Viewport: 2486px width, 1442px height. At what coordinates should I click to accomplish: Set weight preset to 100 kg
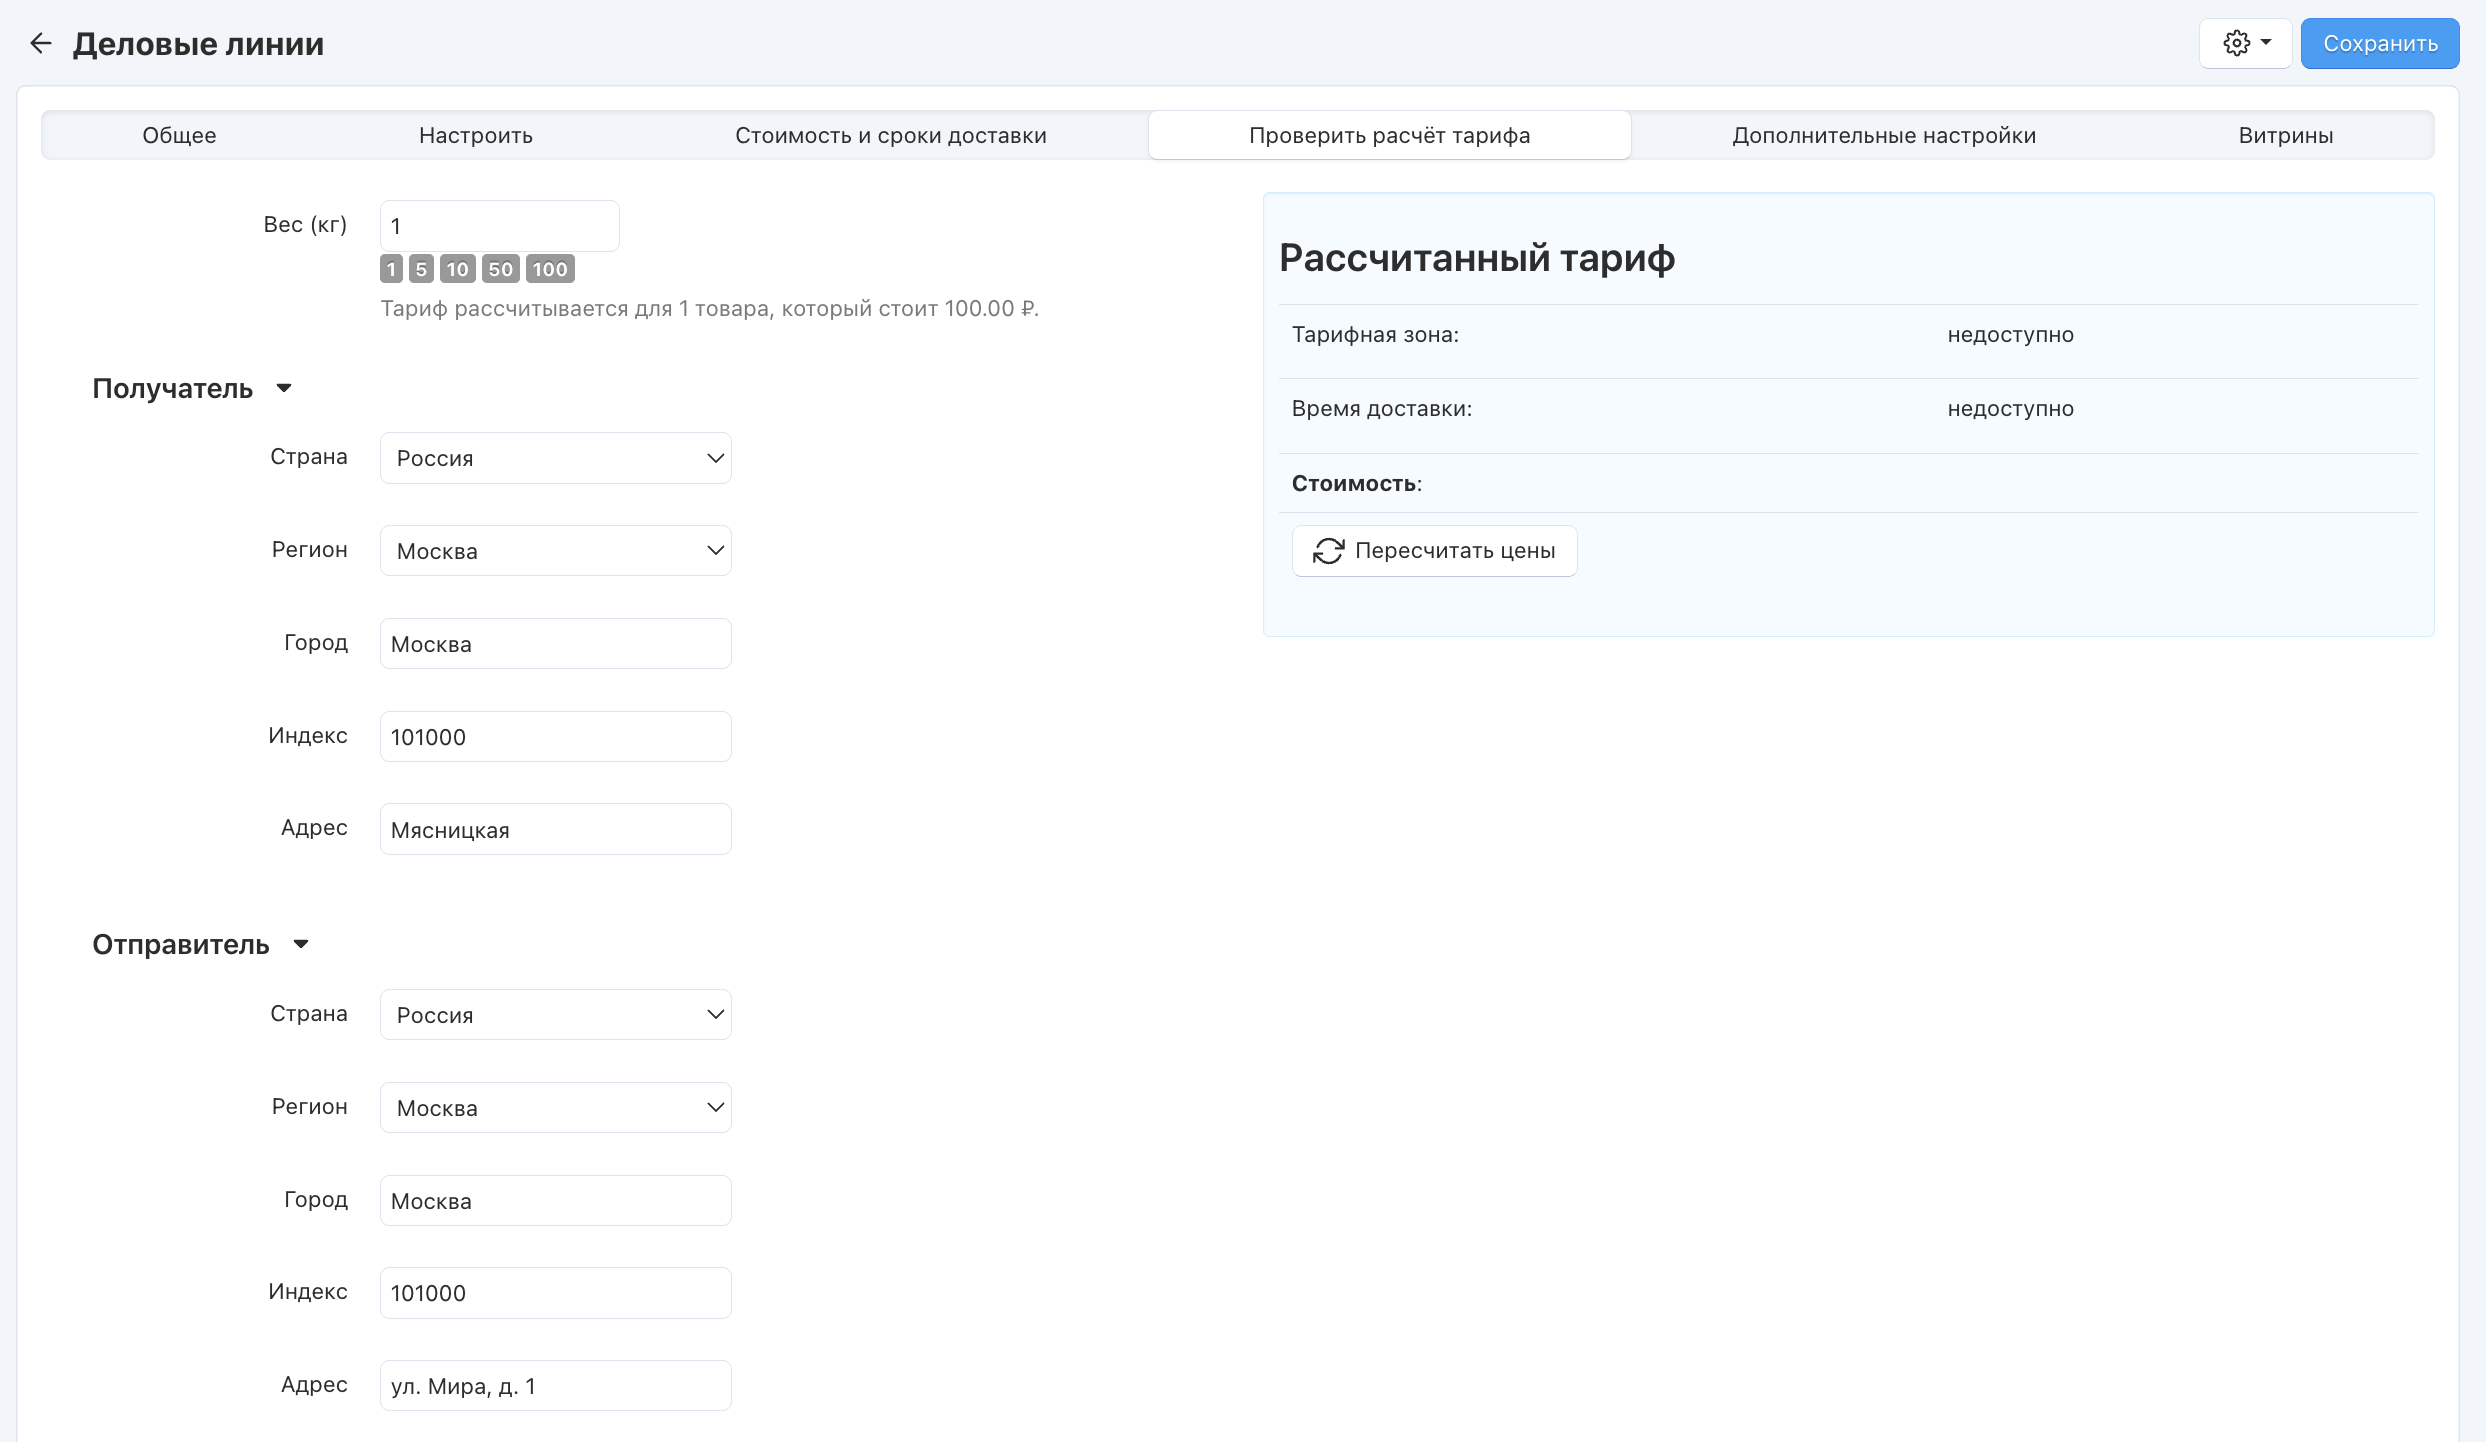coord(550,269)
